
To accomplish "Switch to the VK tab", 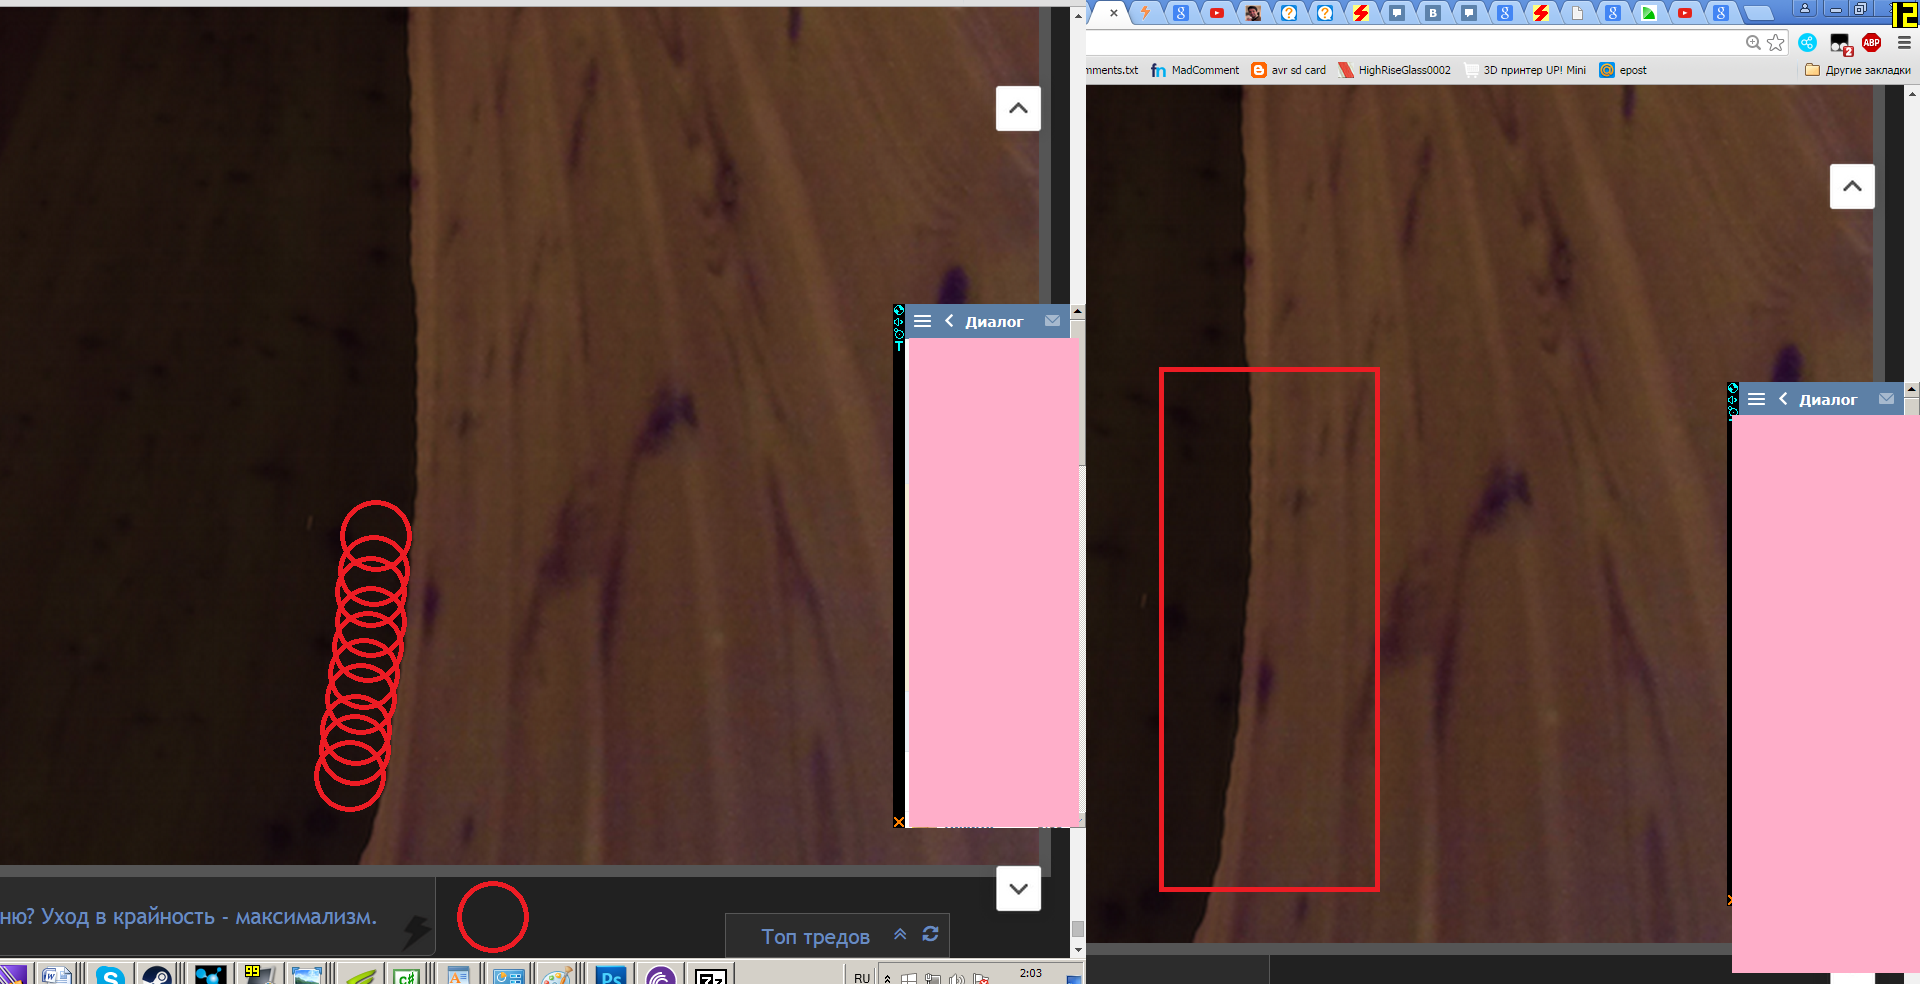I will pyautogui.click(x=1433, y=13).
